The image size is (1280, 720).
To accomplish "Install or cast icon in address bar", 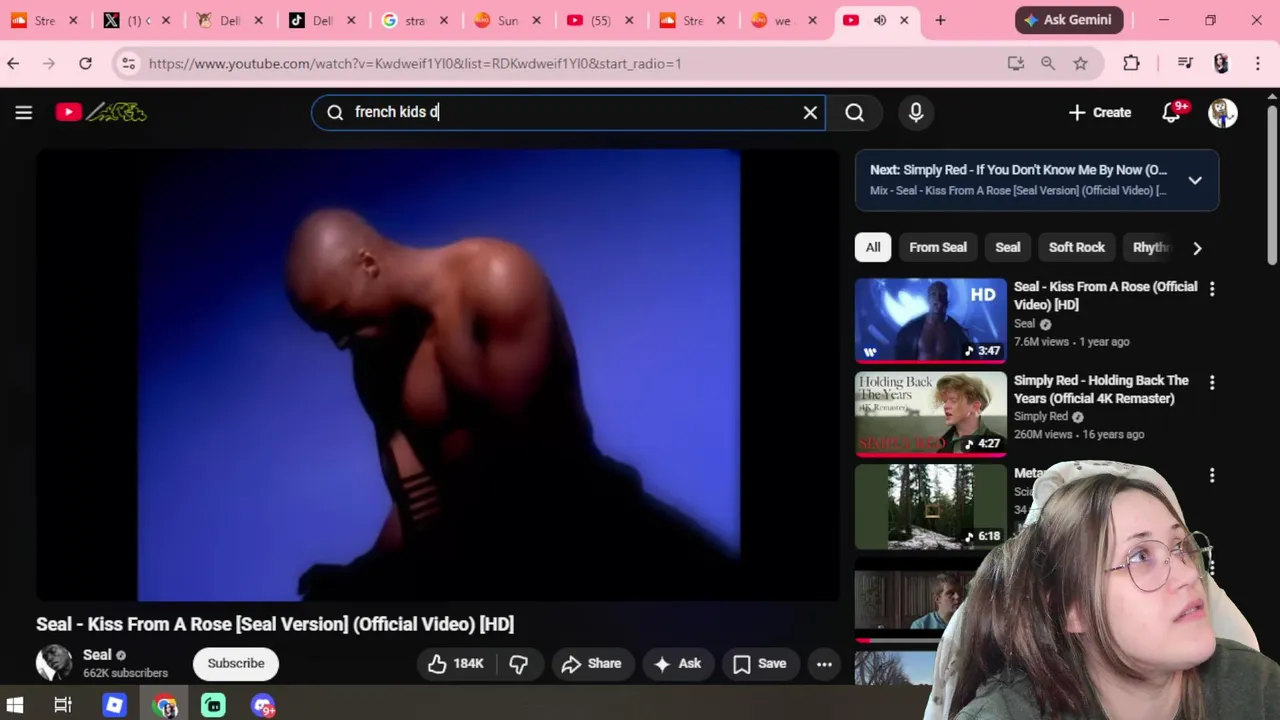I will click(x=1016, y=63).
